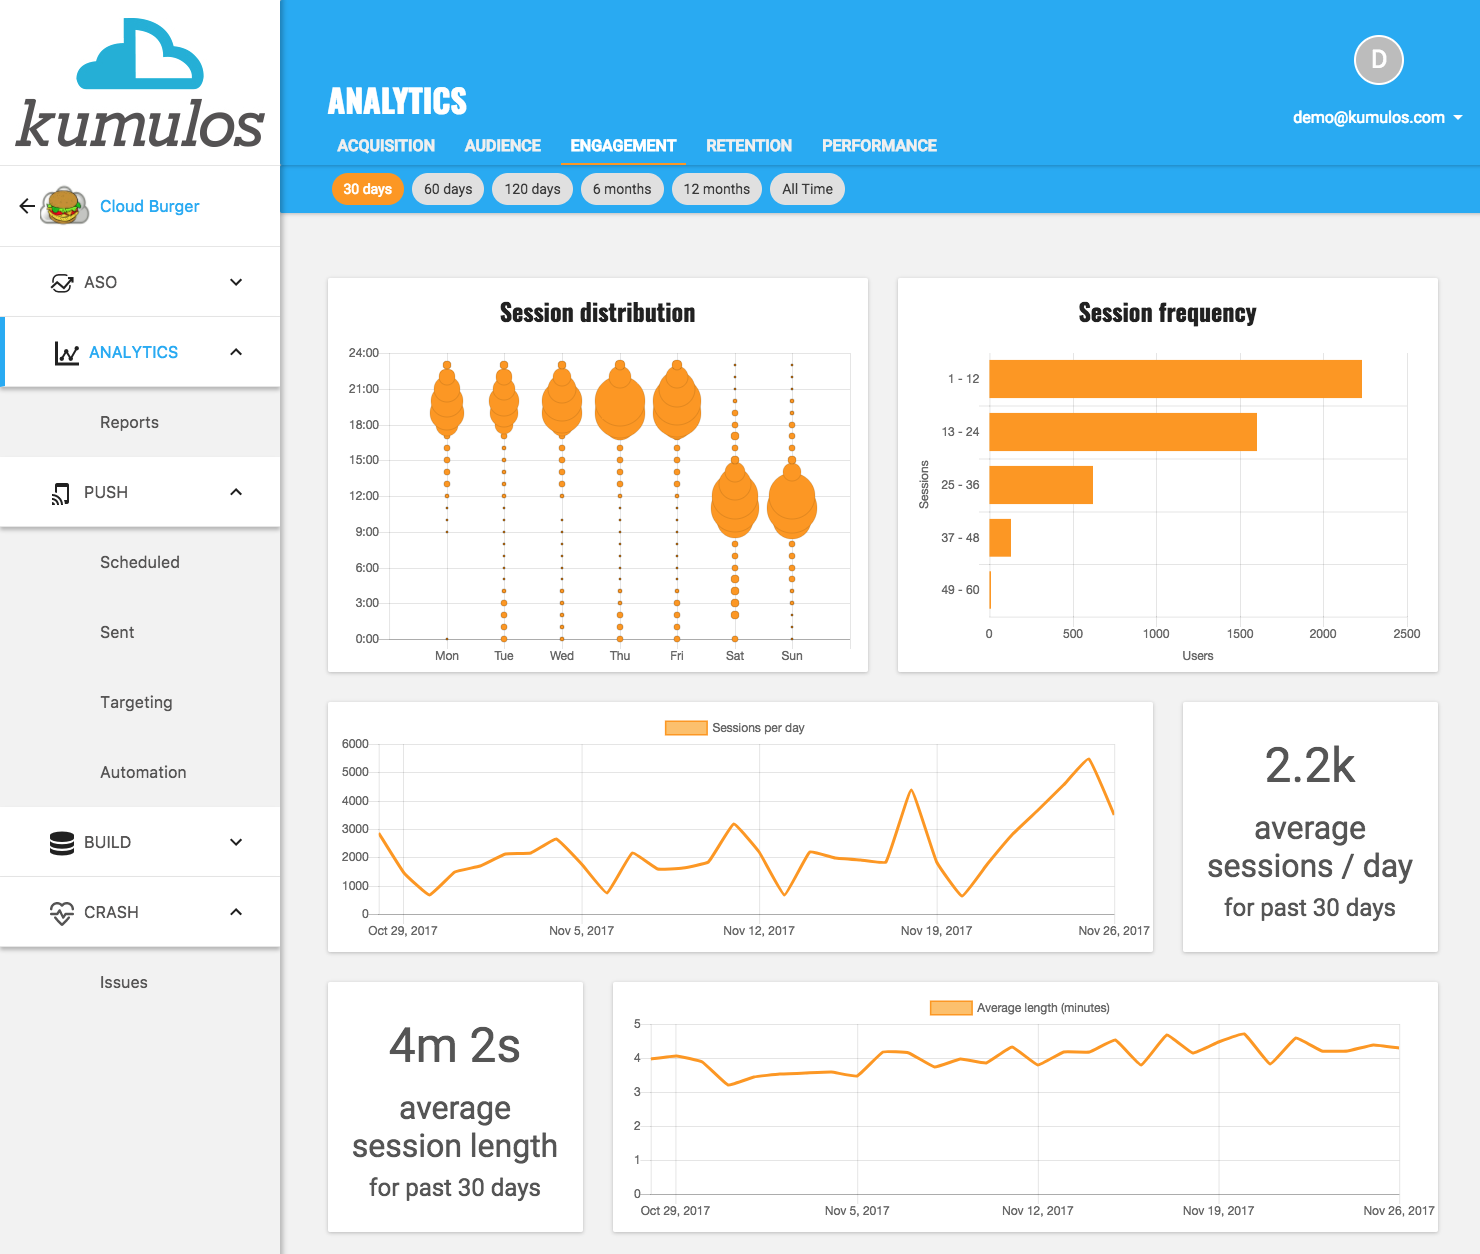
Task: Click the BUILD menu label
Action: coord(107,842)
